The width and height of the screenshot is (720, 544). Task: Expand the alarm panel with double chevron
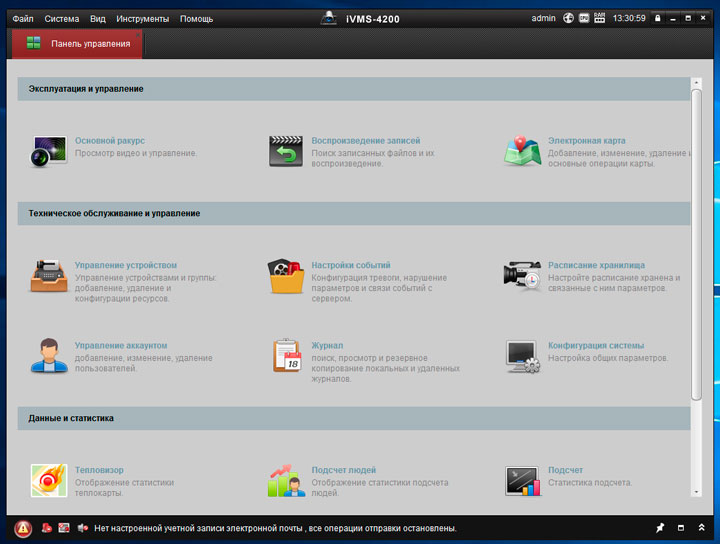click(703, 527)
